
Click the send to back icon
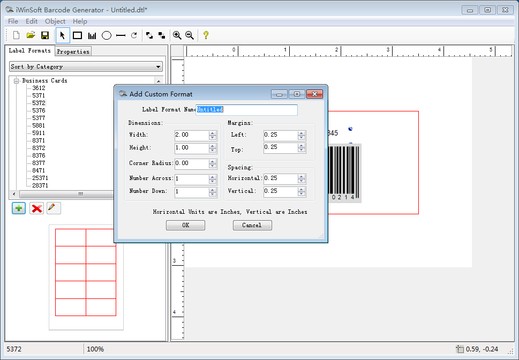click(162, 35)
